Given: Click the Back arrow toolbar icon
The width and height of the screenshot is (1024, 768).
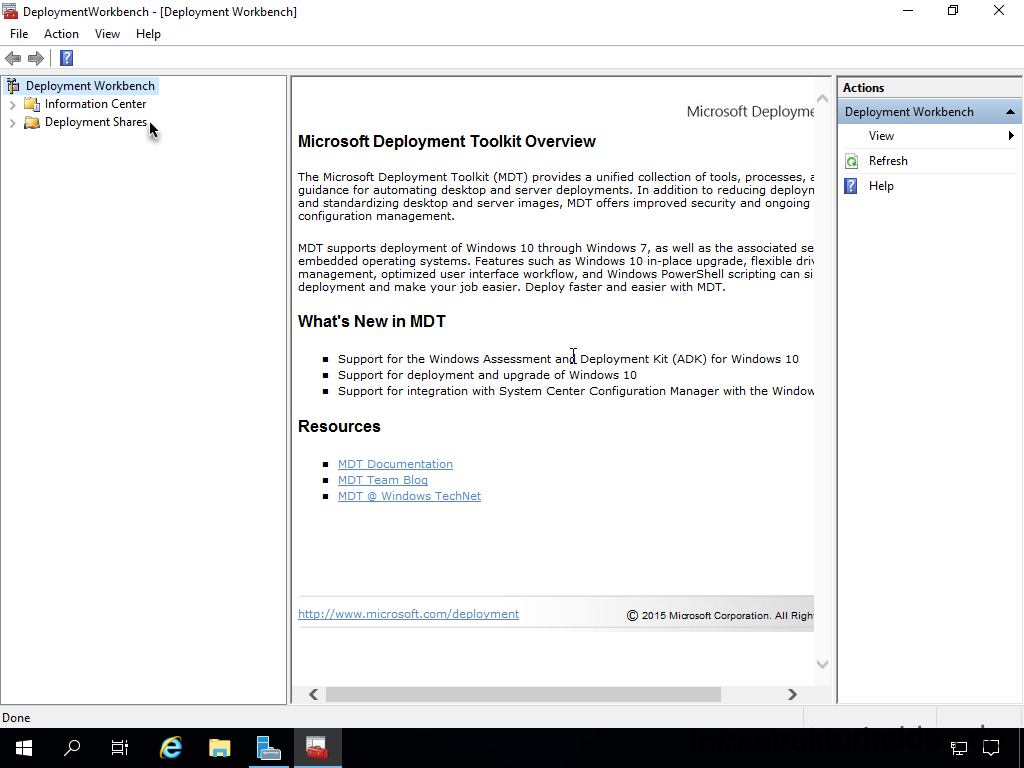Looking at the screenshot, I should (13, 58).
